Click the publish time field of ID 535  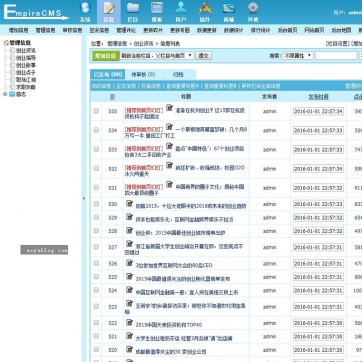[318, 111]
